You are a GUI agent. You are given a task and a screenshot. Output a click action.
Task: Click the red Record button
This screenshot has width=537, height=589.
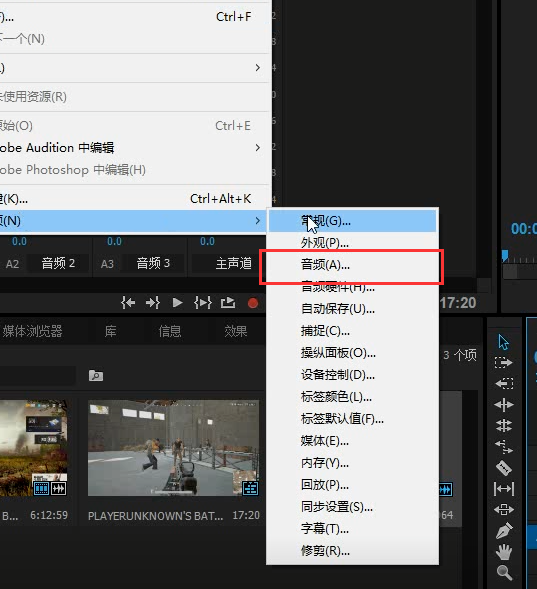click(253, 303)
